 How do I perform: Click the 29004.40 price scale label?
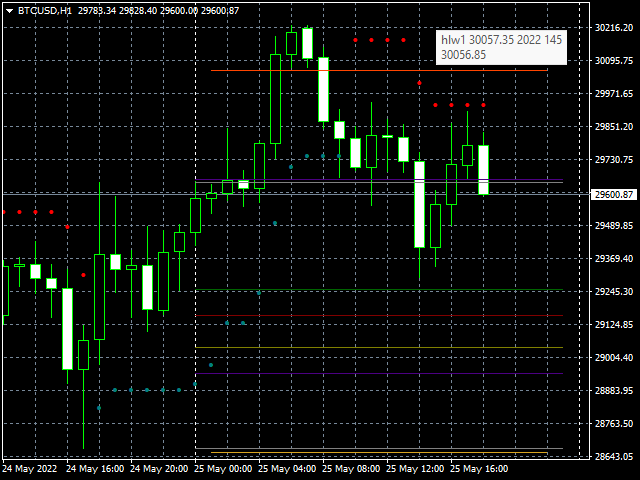point(614,358)
